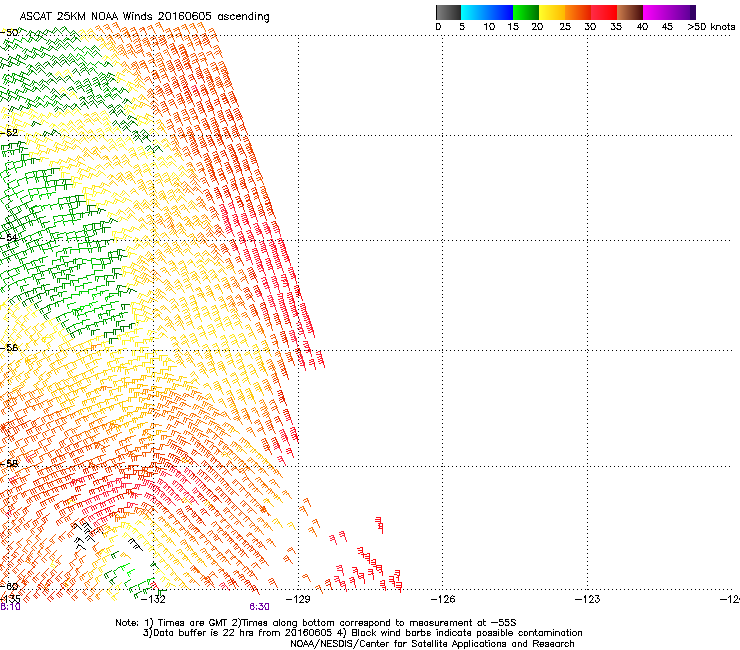Click the '20' label under the color bar

click(x=537, y=27)
